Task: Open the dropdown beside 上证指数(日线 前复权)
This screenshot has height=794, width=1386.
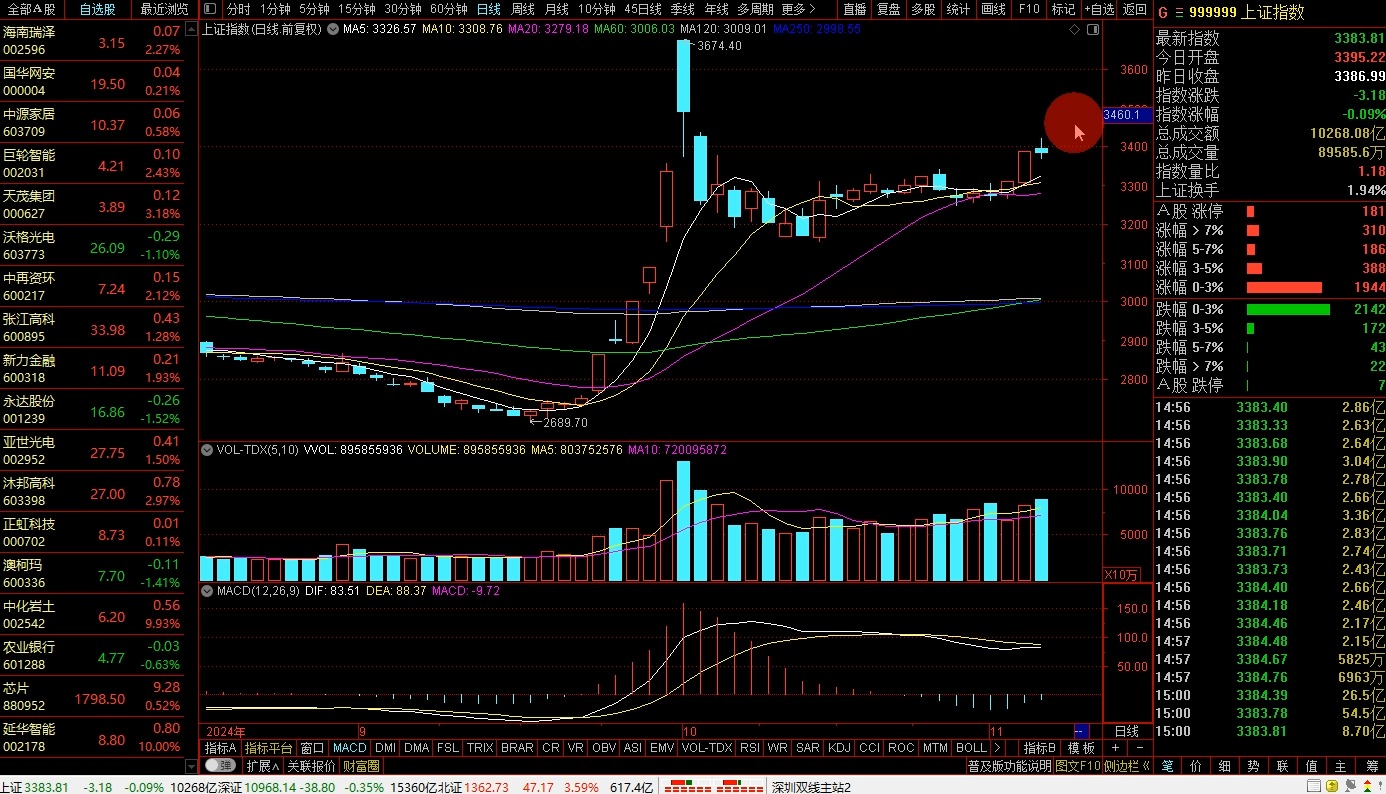Action: coord(332,29)
